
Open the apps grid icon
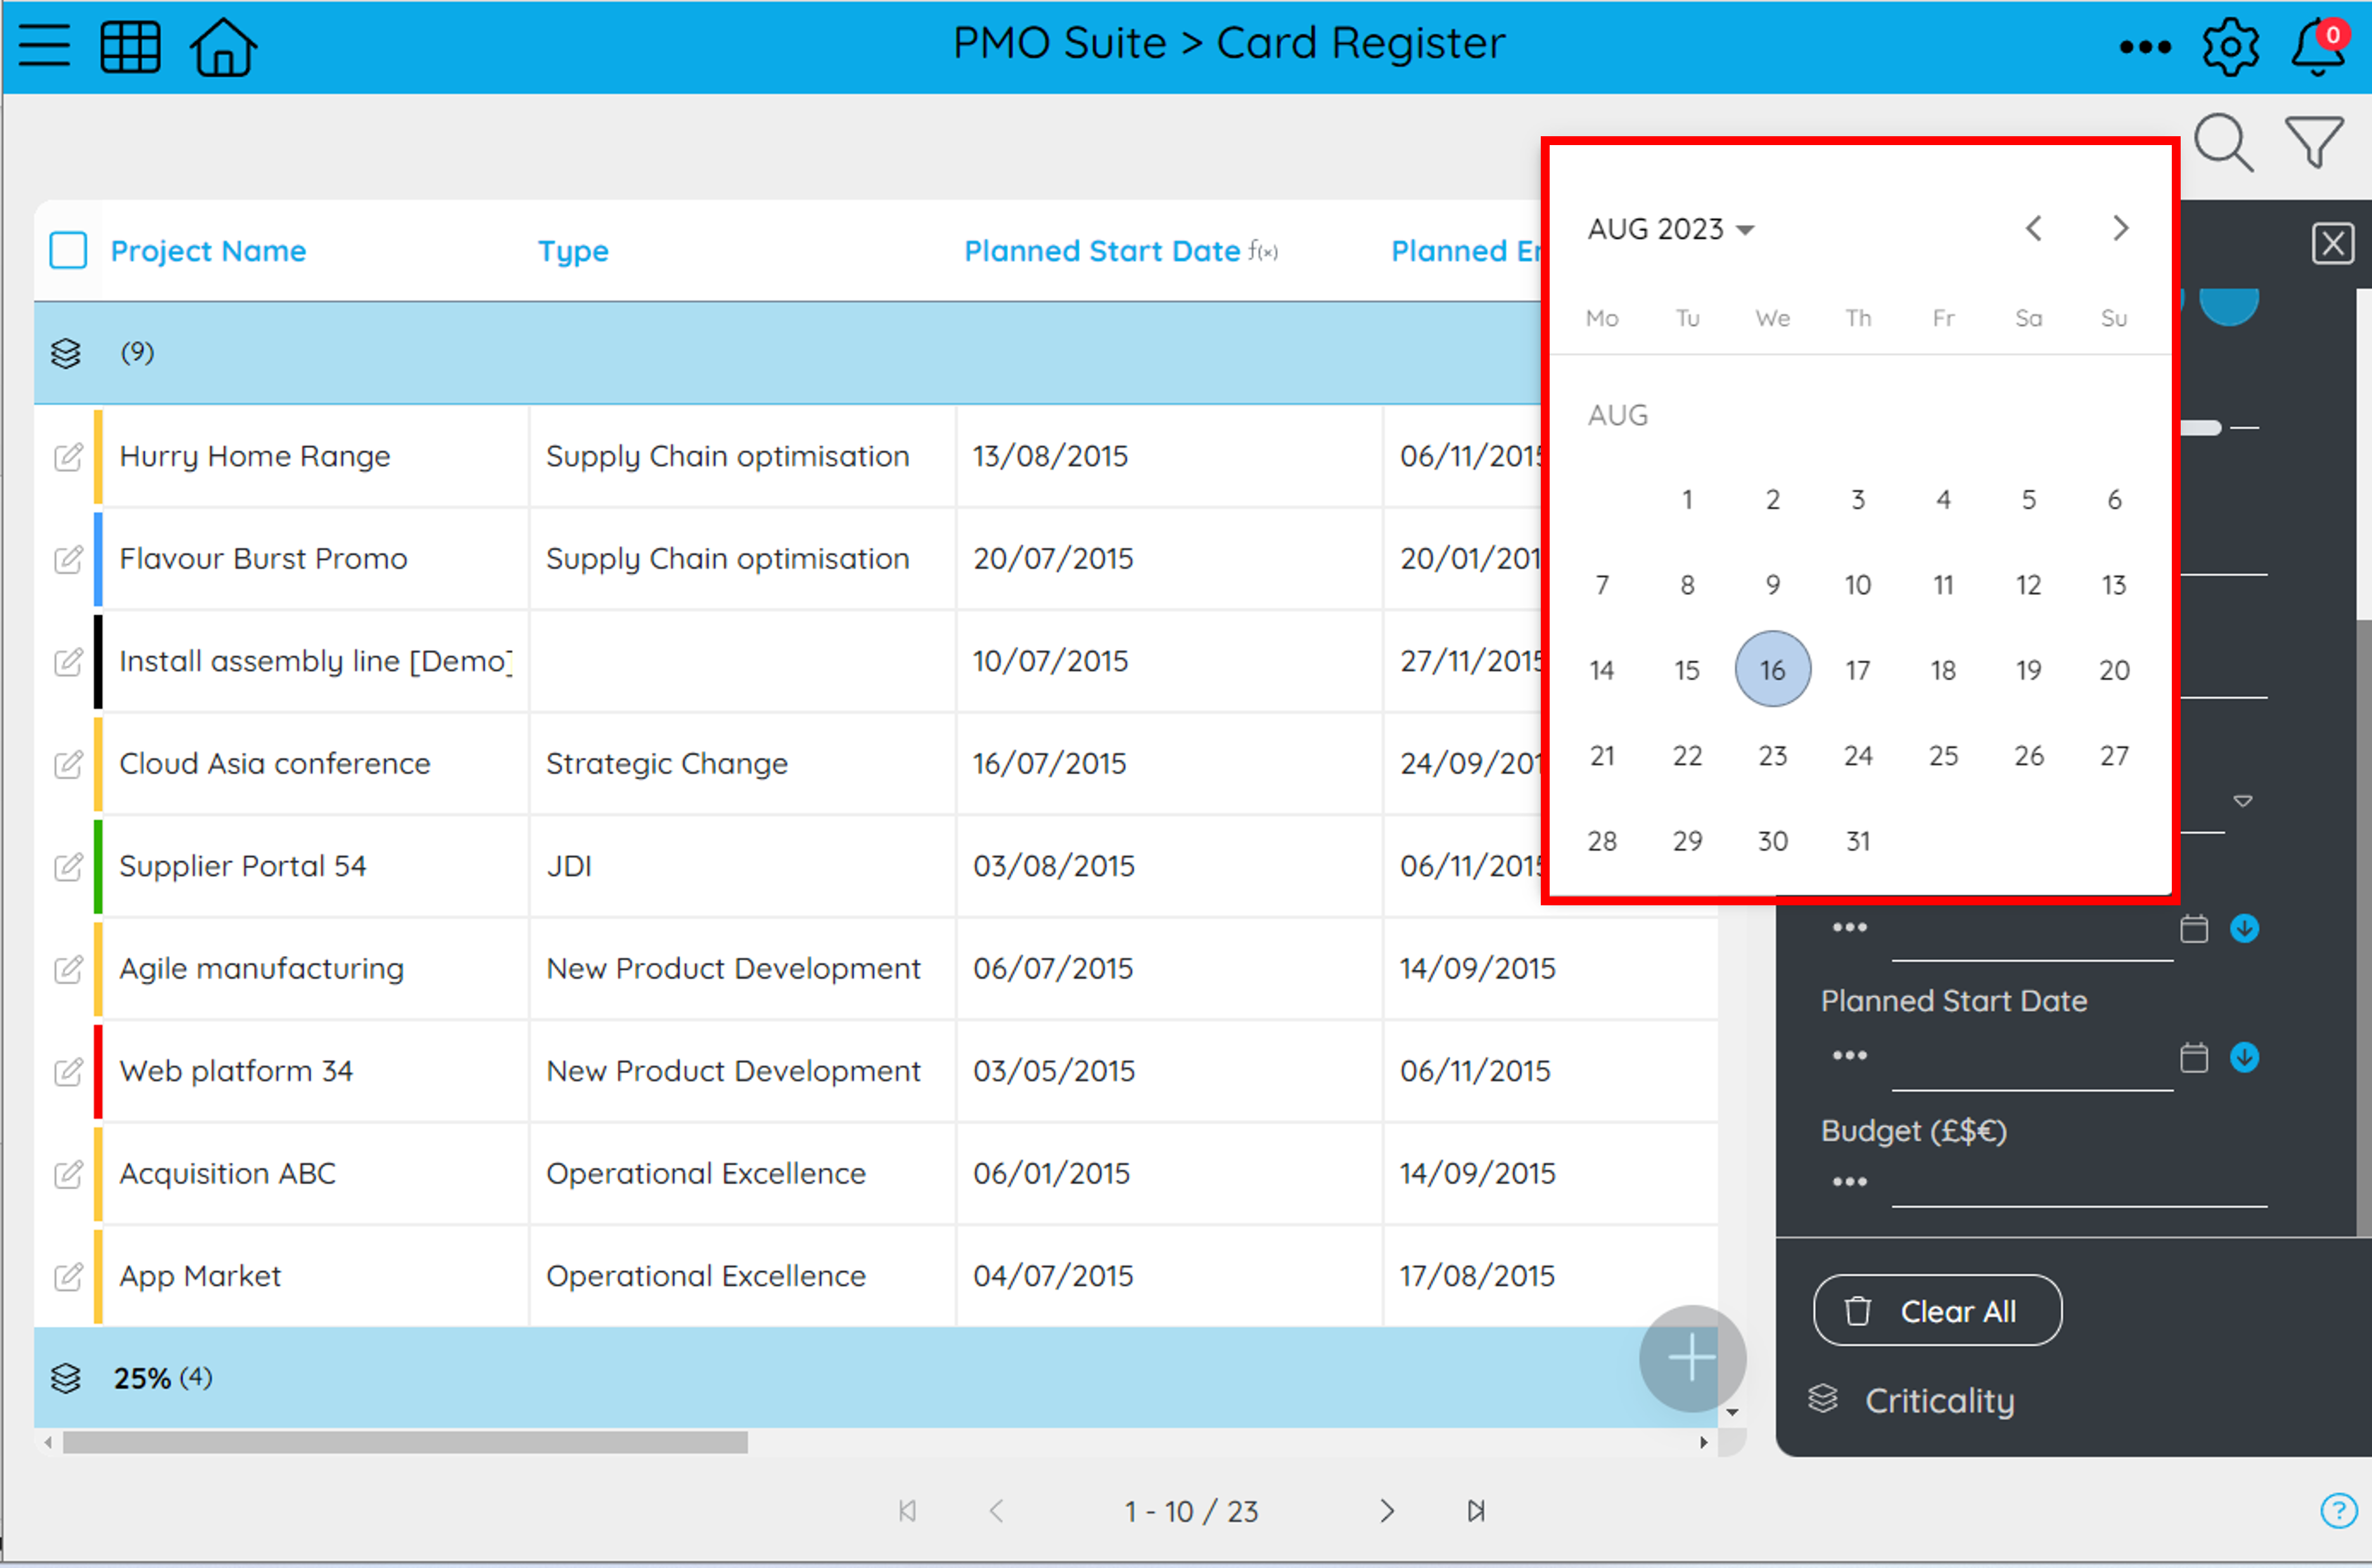pos(131,46)
